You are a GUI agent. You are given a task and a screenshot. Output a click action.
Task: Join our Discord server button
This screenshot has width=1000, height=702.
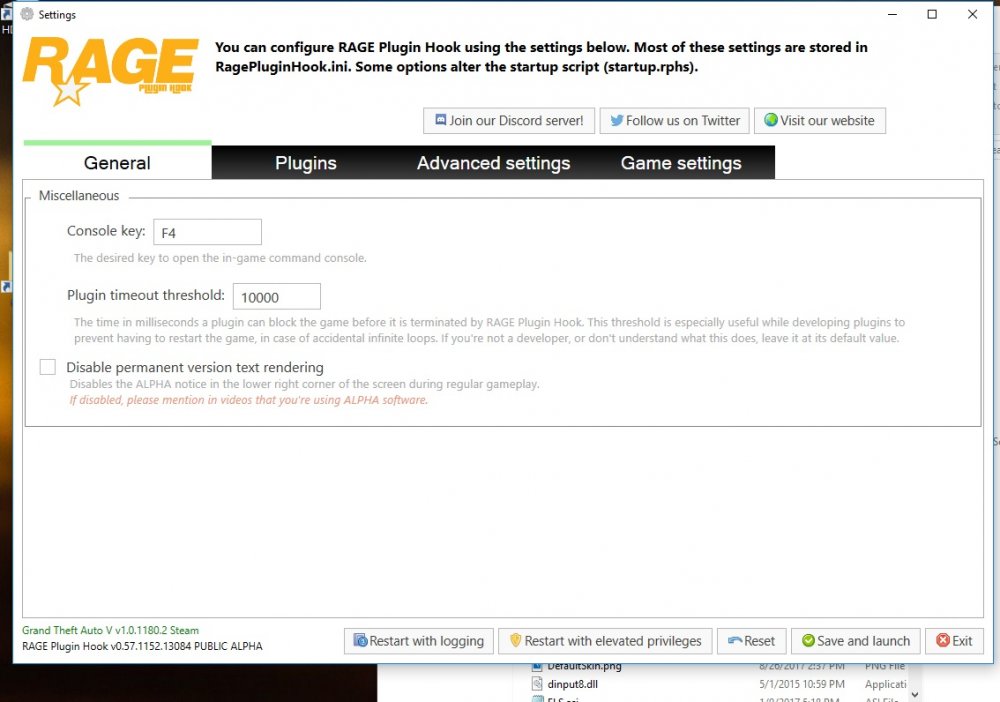point(509,121)
